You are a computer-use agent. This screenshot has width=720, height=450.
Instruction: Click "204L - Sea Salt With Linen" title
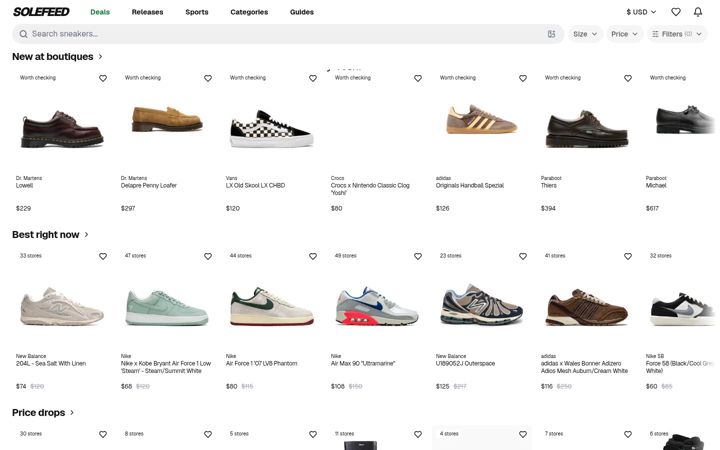(x=51, y=363)
